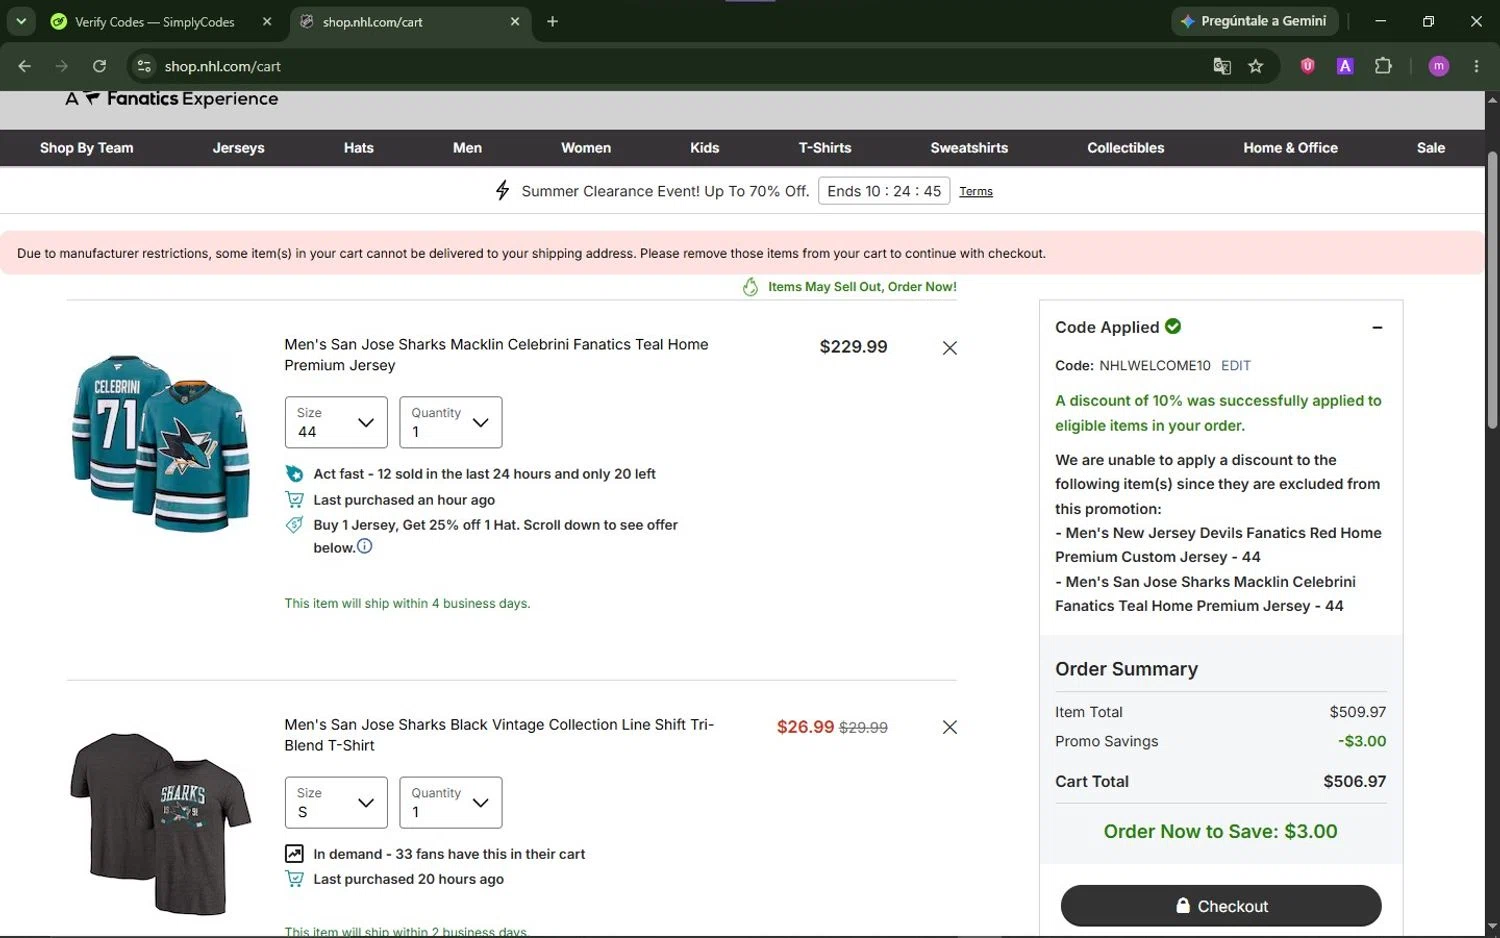Viewport: 1500px width, 938px height.
Task: Open the Home & Office menu
Action: (x=1290, y=148)
